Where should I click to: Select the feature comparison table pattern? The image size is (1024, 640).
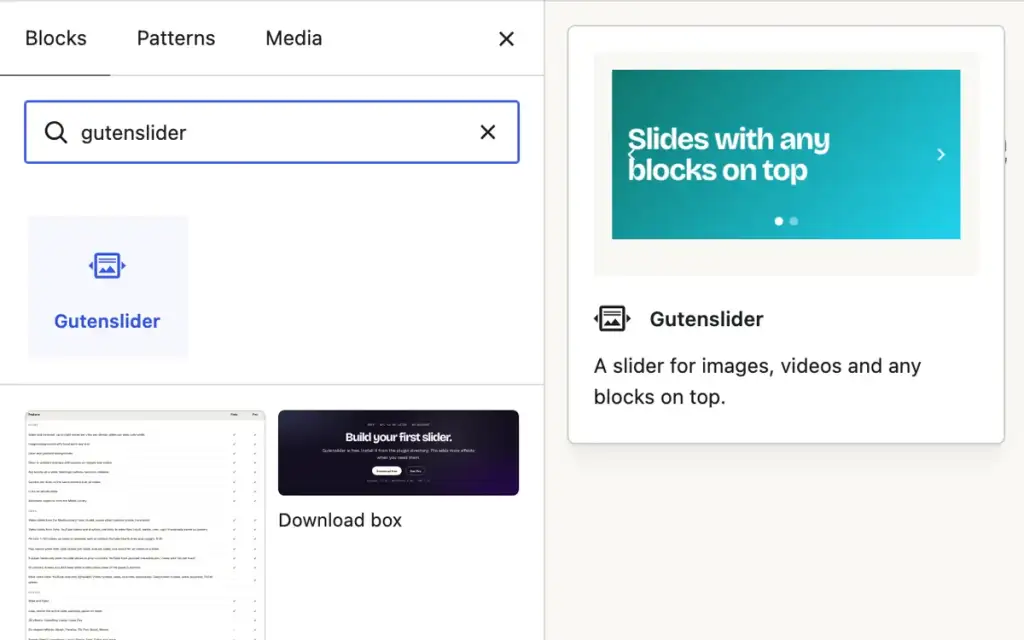click(x=145, y=525)
